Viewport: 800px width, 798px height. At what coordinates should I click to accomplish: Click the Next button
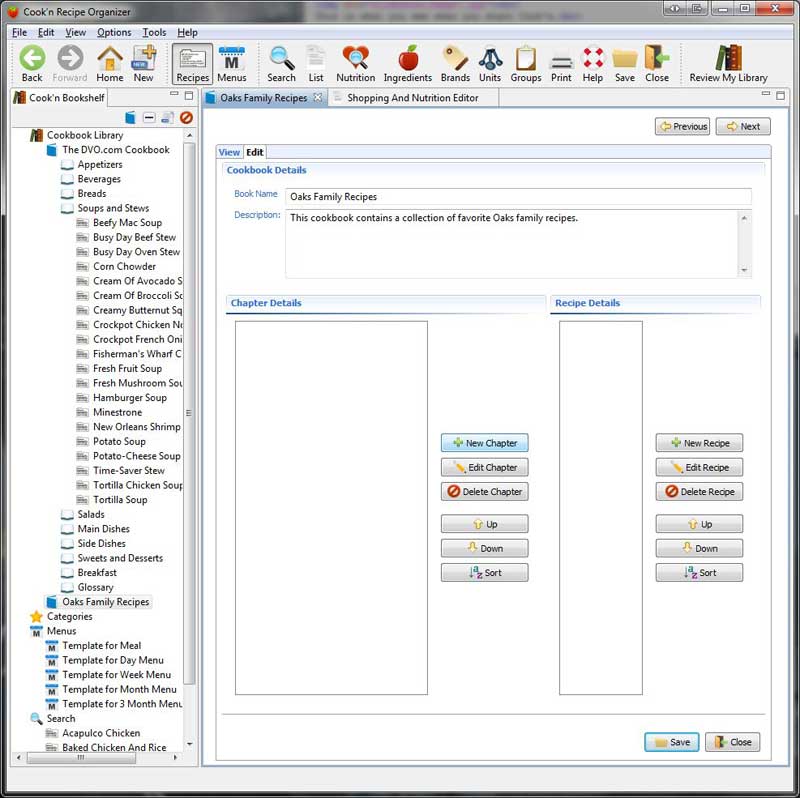743,126
